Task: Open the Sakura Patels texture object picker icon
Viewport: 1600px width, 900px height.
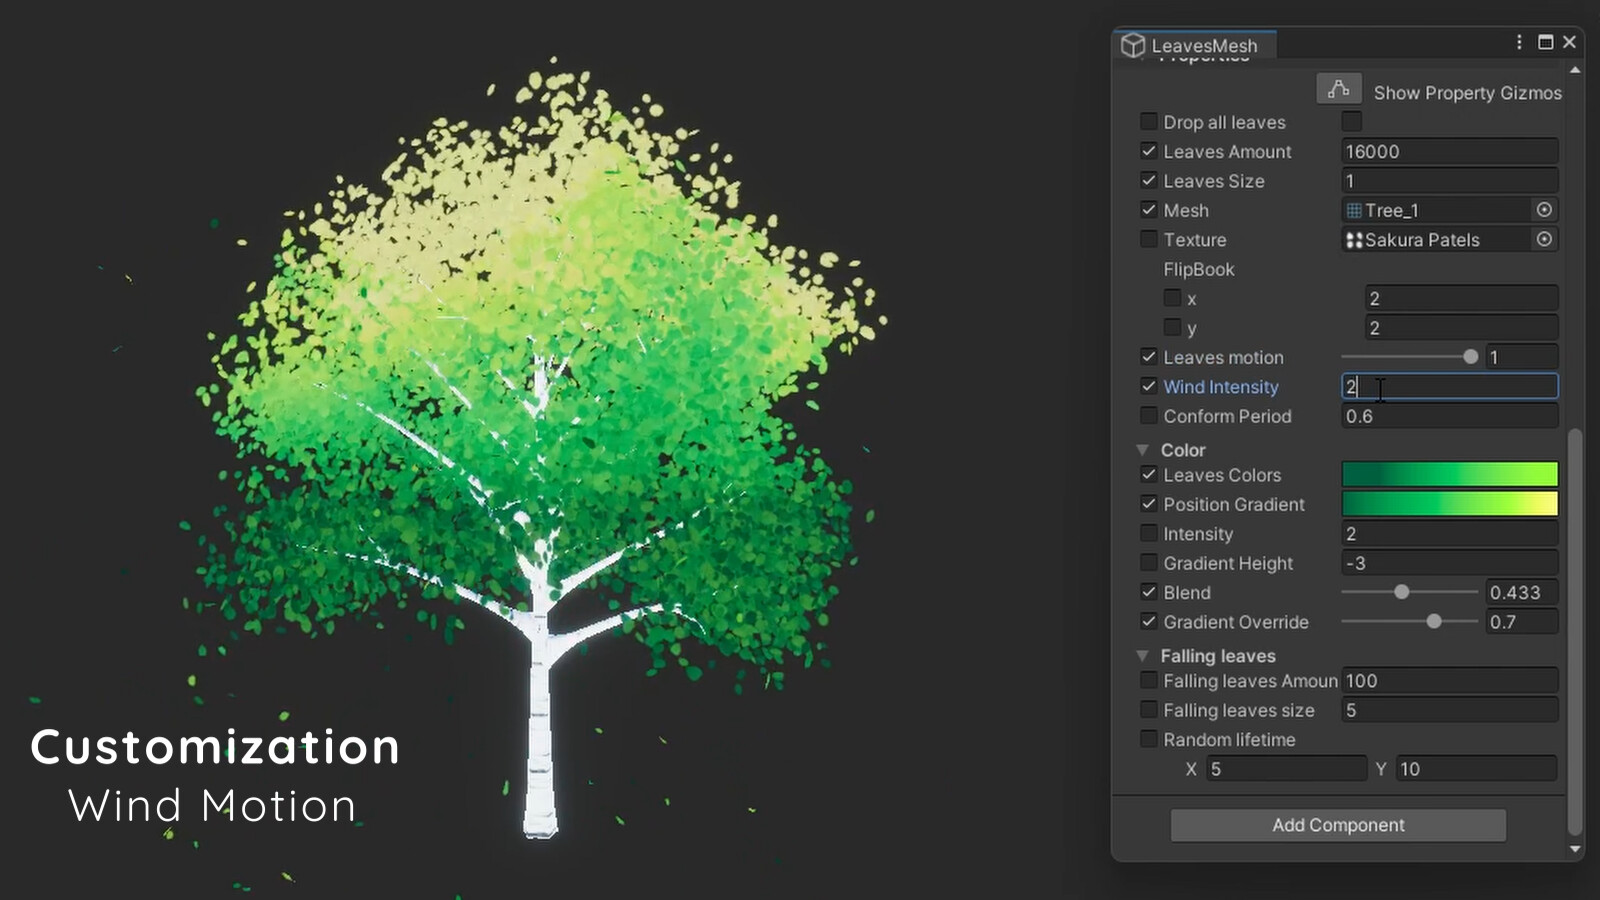Action: click(x=1544, y=239)
